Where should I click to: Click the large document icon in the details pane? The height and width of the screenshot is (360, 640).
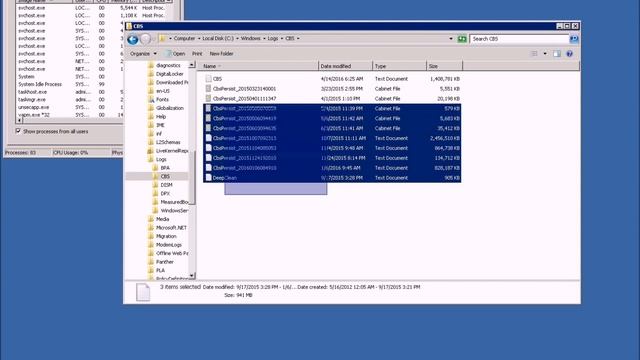pyautogui.click(x=143, y=292)
